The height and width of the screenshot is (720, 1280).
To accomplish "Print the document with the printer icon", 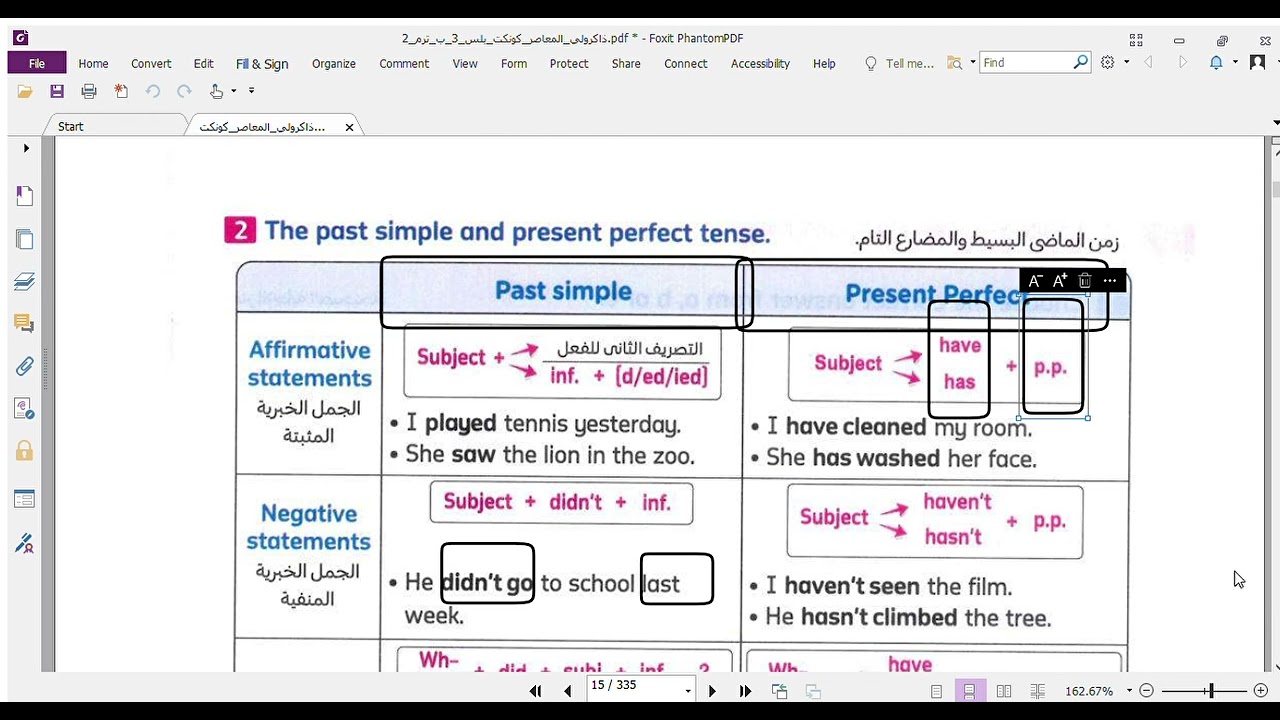I will point(89,91).
